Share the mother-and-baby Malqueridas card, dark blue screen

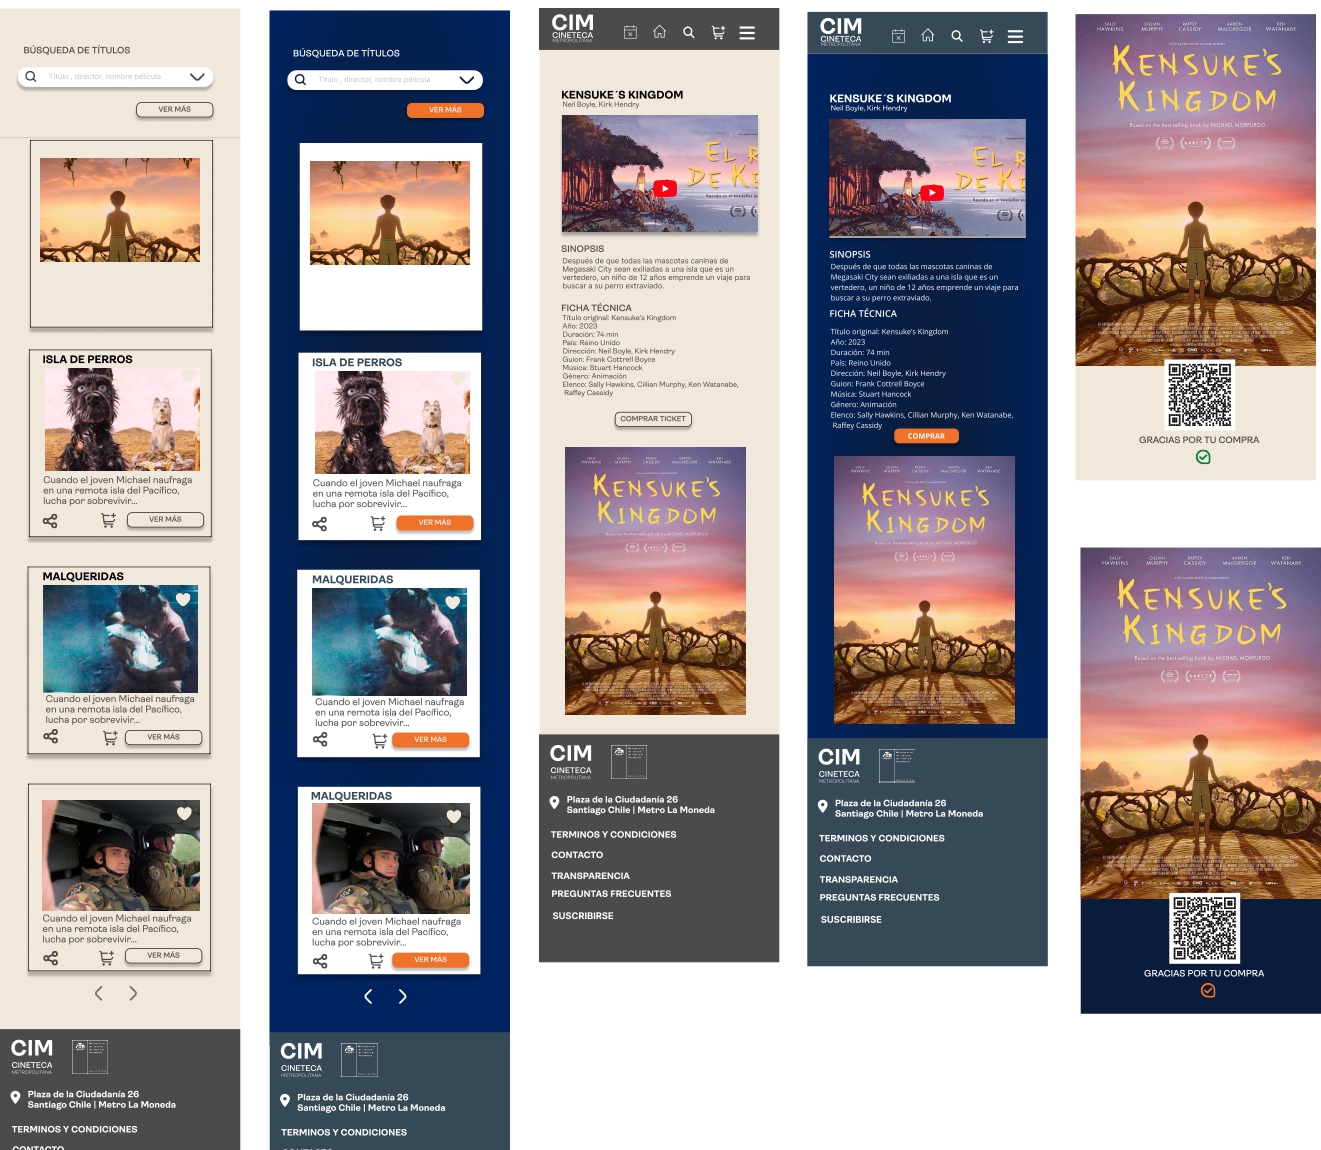coord(320,740)
